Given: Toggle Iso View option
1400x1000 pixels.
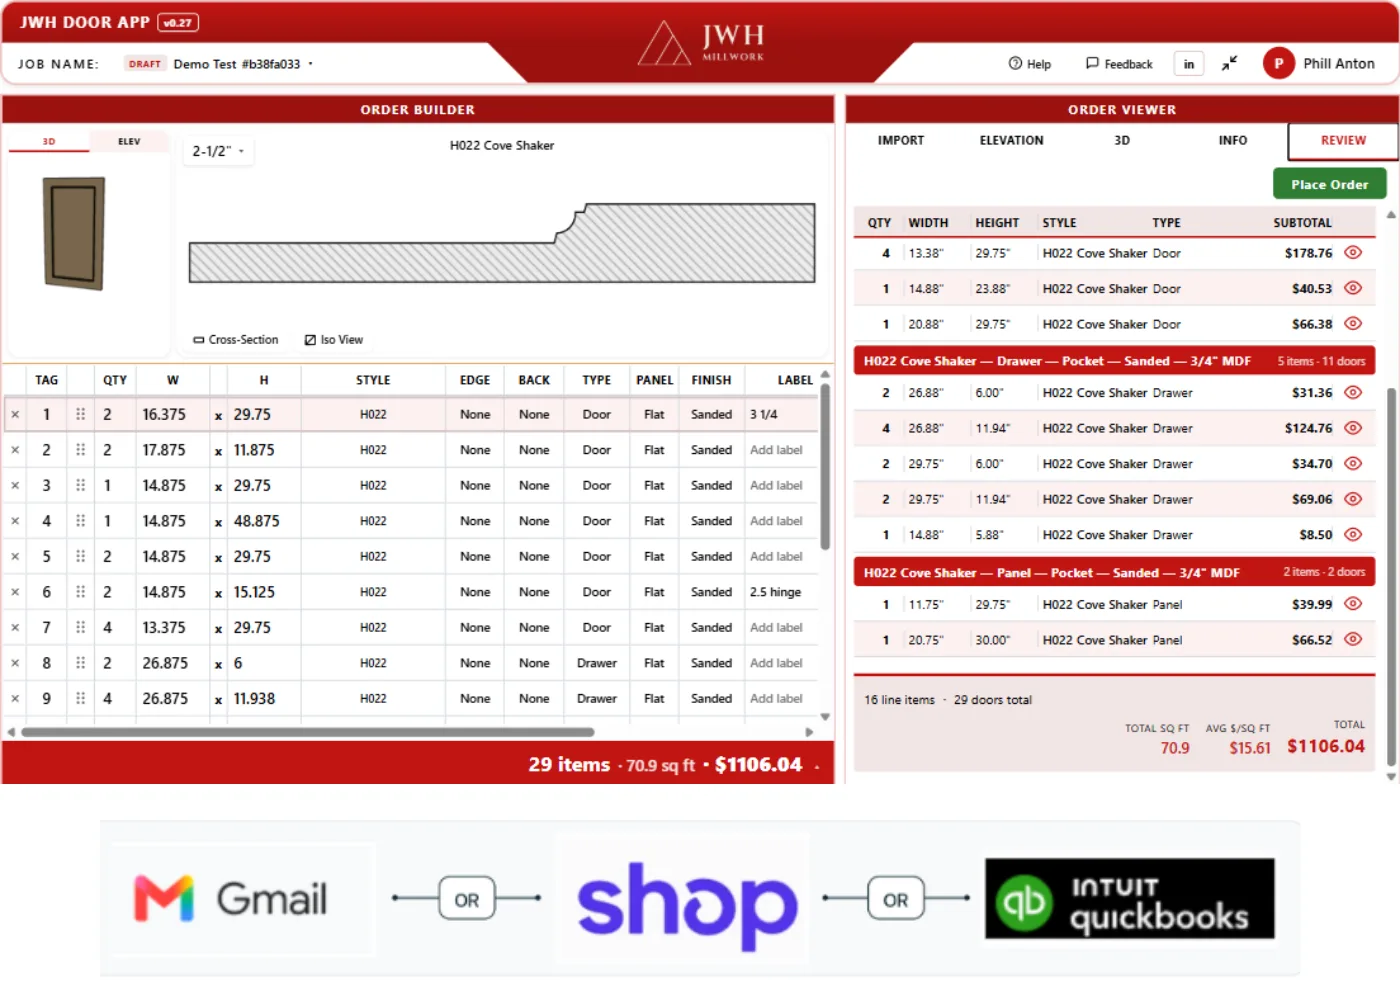Looking at the screenshot, I should tap(334, 340).
